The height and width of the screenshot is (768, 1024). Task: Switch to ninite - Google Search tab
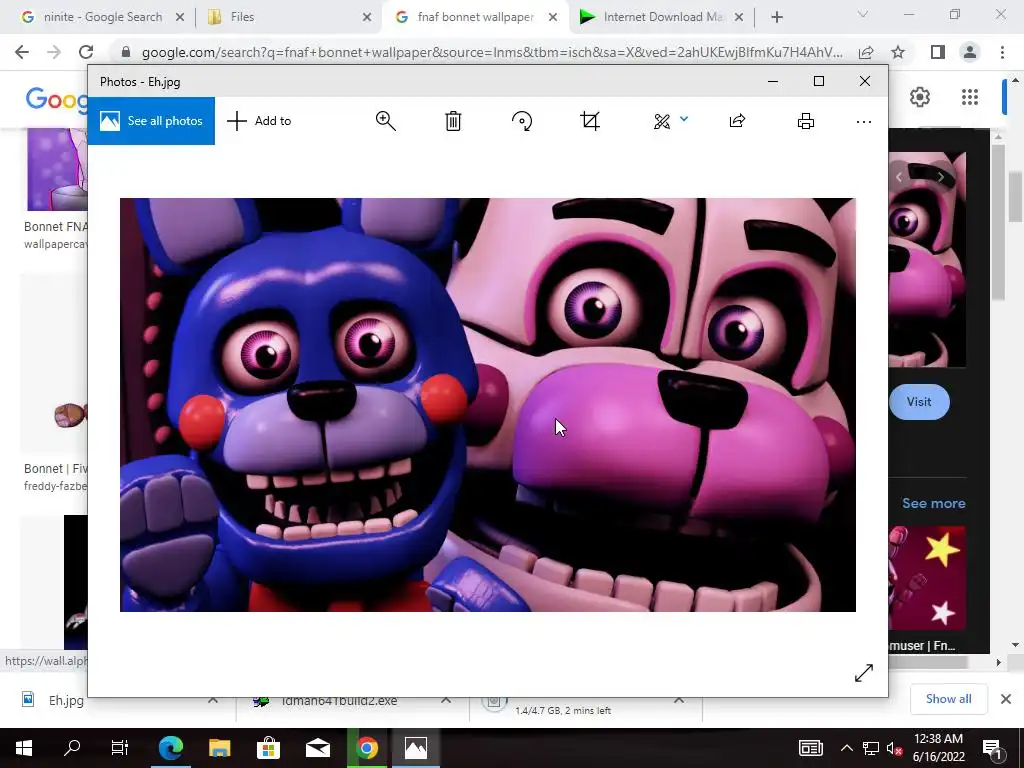(x=103, y=17)
